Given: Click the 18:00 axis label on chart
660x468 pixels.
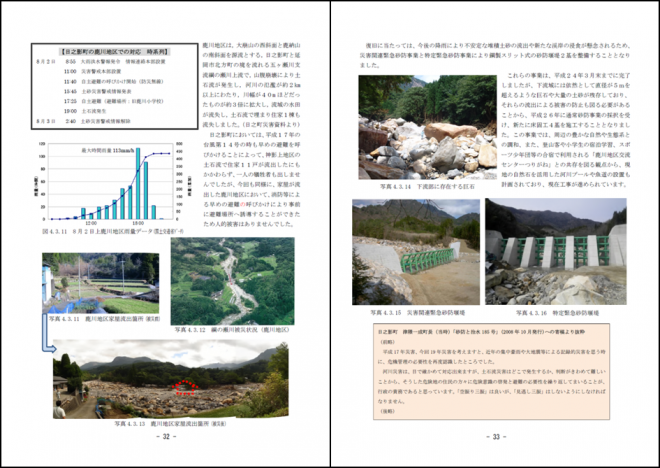Looking at the screenshot, I should pyautogui.click(x=138, y=223).
